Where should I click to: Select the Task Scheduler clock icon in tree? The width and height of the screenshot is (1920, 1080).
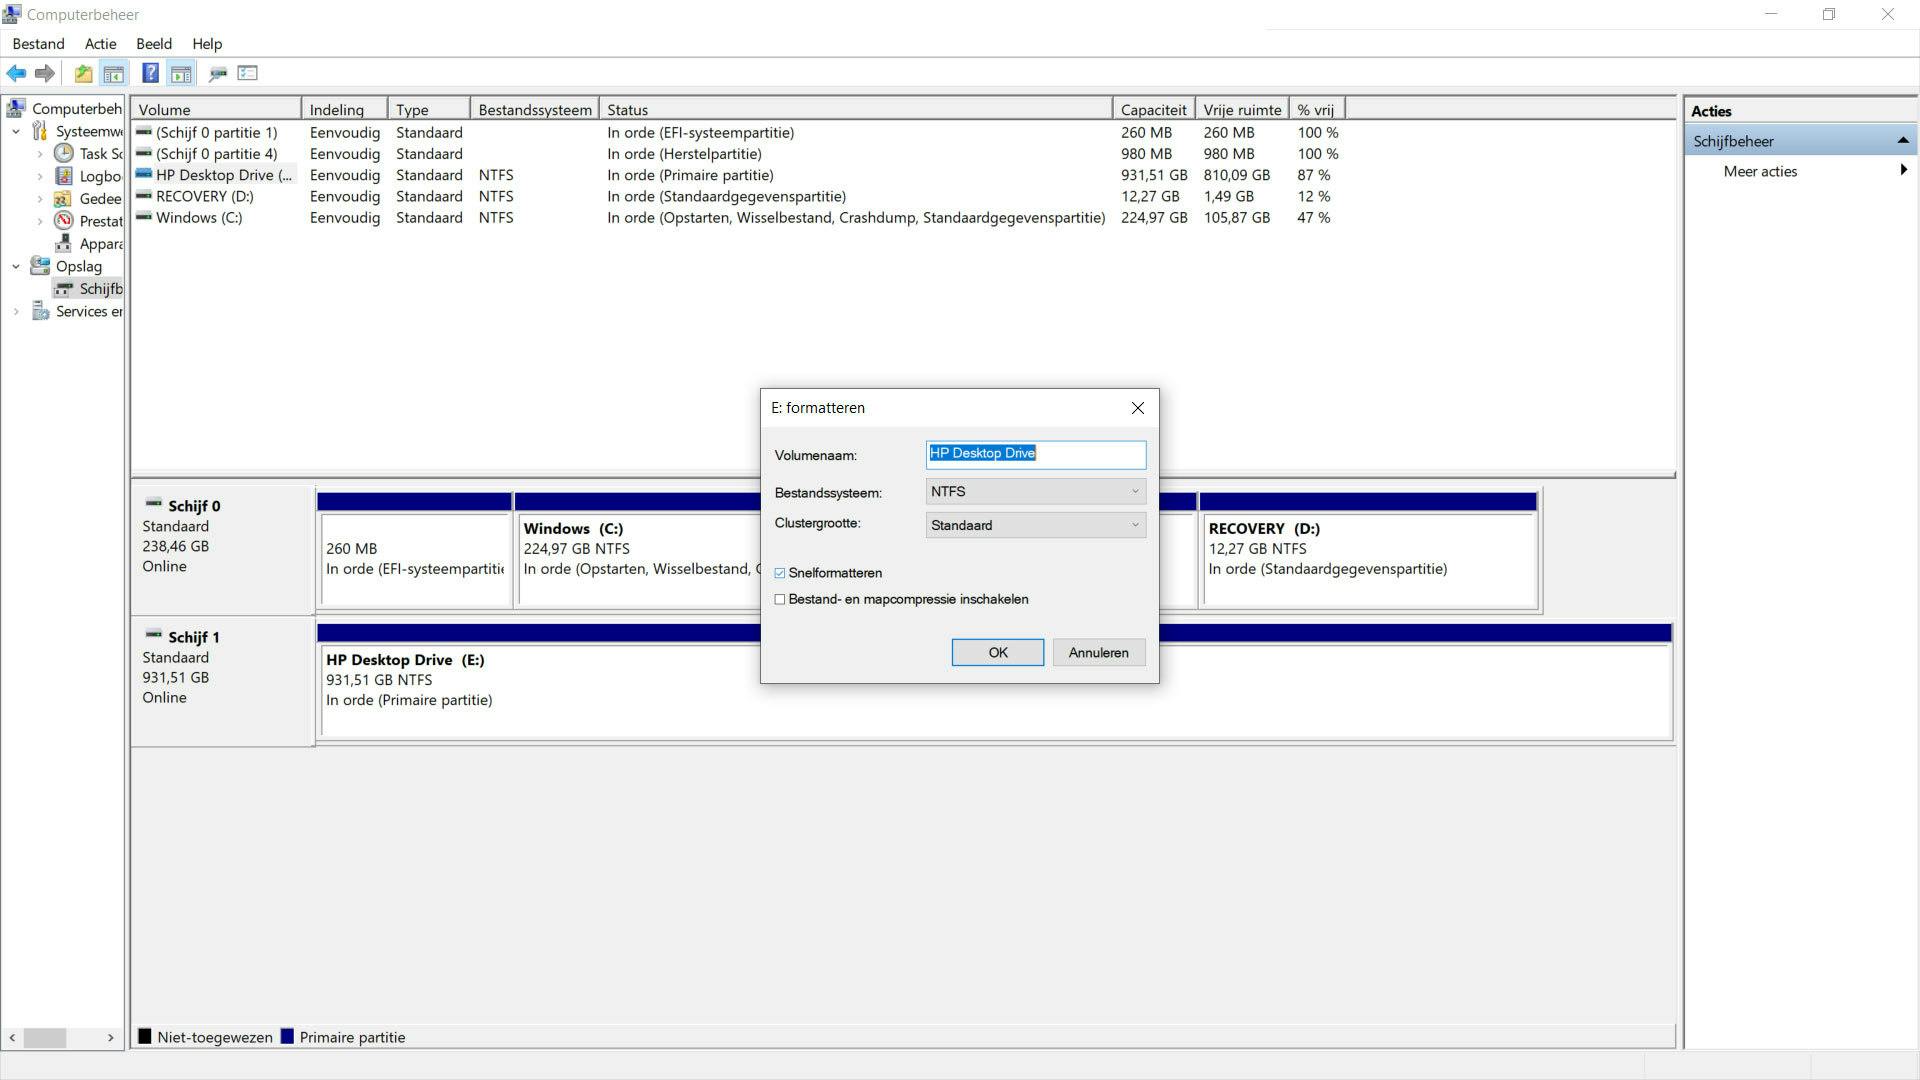pos(64,153)
